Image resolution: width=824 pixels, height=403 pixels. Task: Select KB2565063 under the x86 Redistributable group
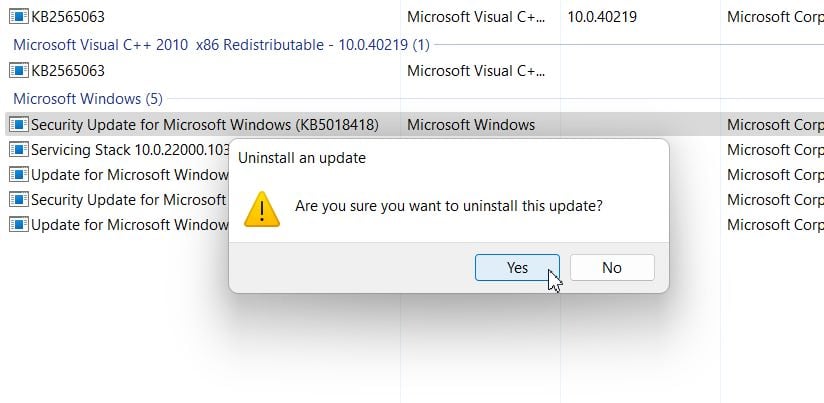(68, 71)
